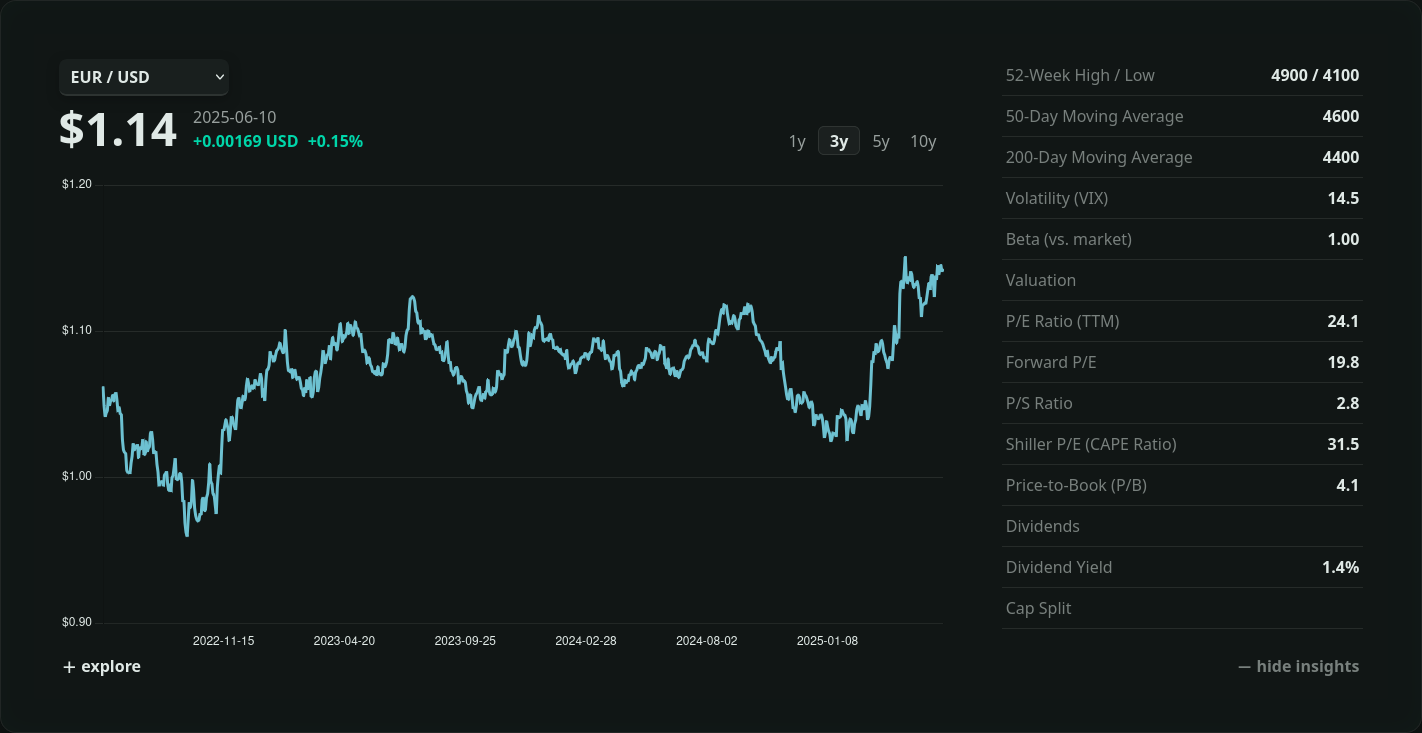Screen dimensions: 1422x733
Task: Select the 50-Day Moving Average row
Action: pos(1181,116)
